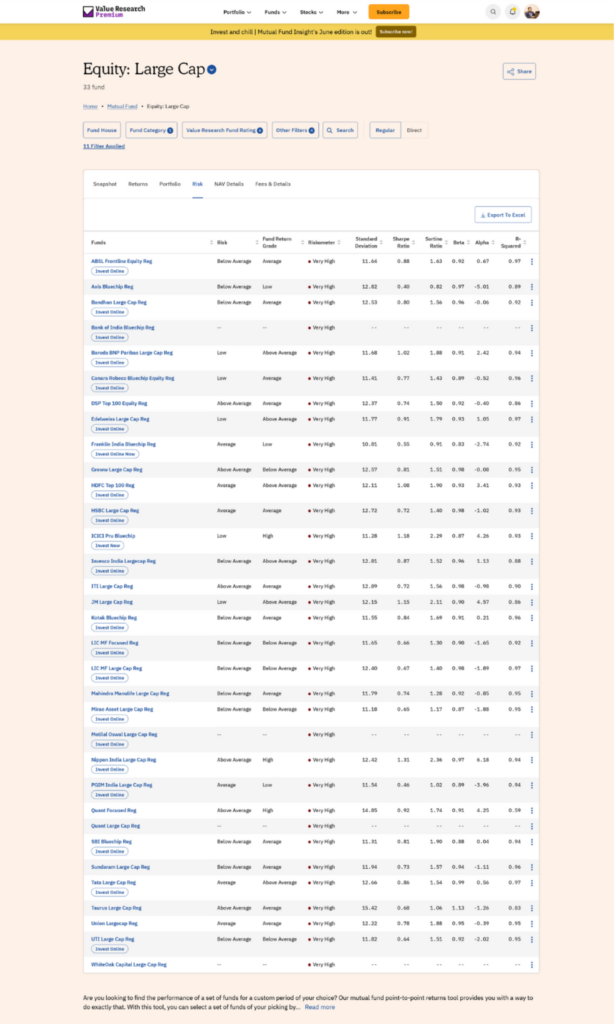Open three-dot menu for Axis Bluechip Reg

pyautogui.click(x=532, y=287)
